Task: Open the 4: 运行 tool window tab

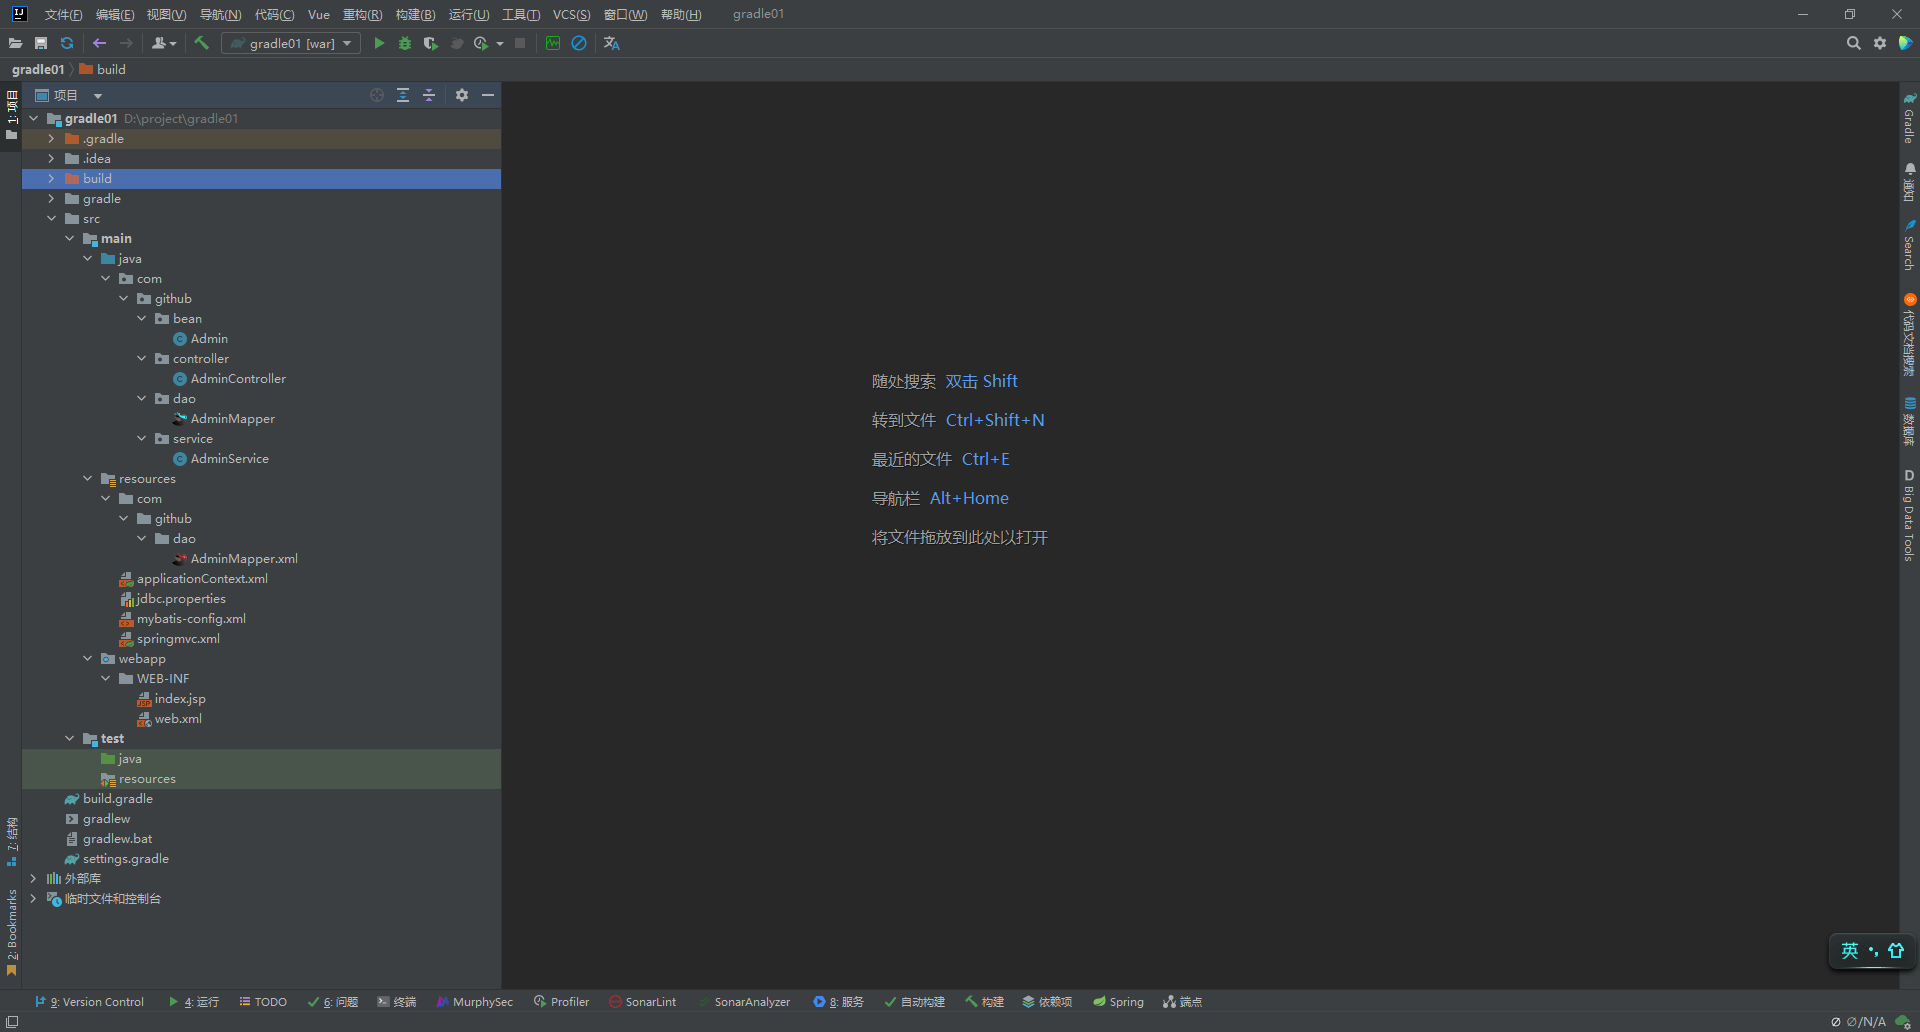Action: point(193,1002)
